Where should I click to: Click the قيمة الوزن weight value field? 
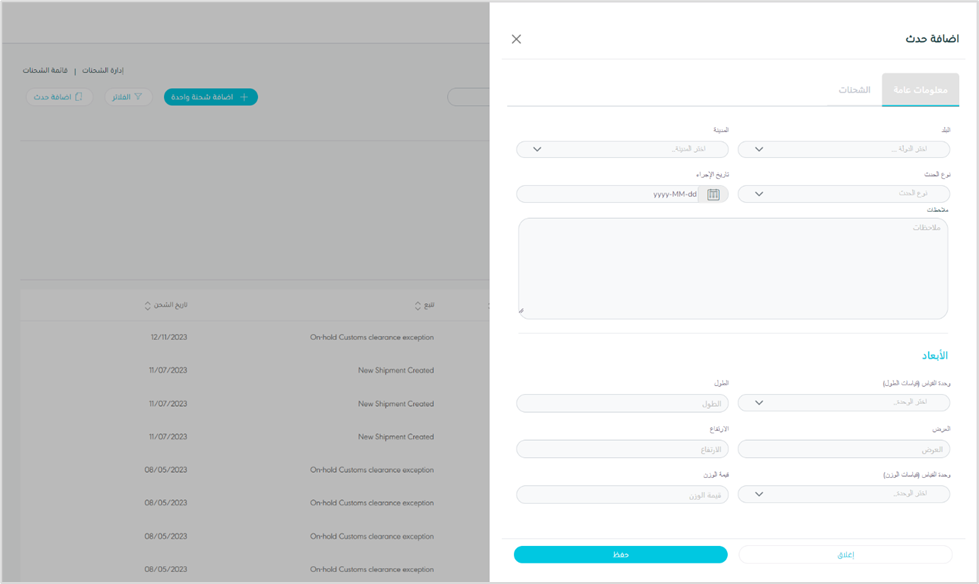(x=621, y=494)
